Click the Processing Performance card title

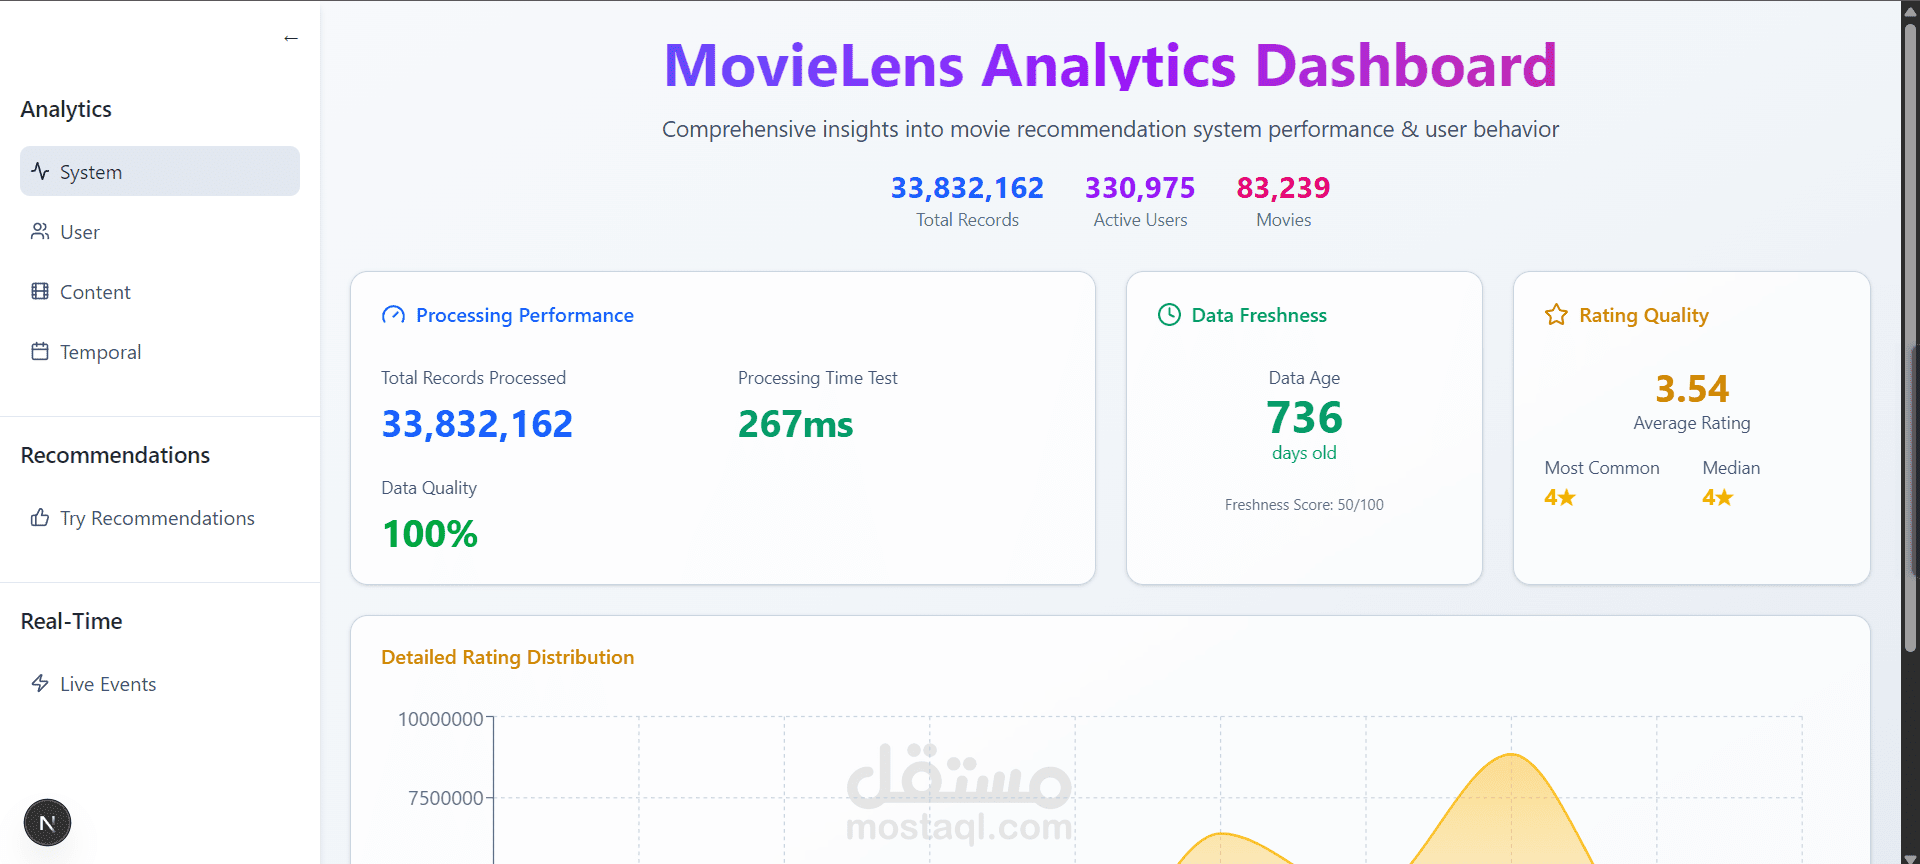(525, 315)
